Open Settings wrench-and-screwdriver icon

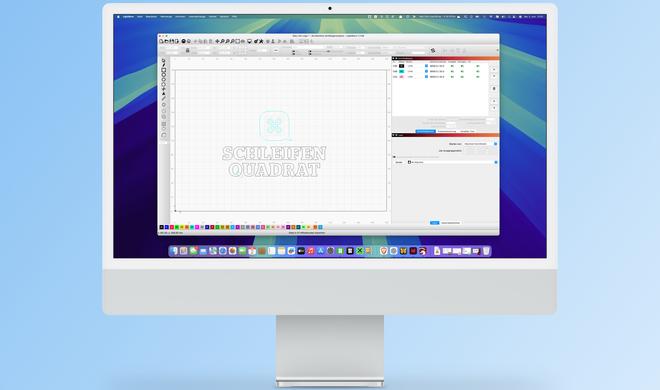point(255,41)
